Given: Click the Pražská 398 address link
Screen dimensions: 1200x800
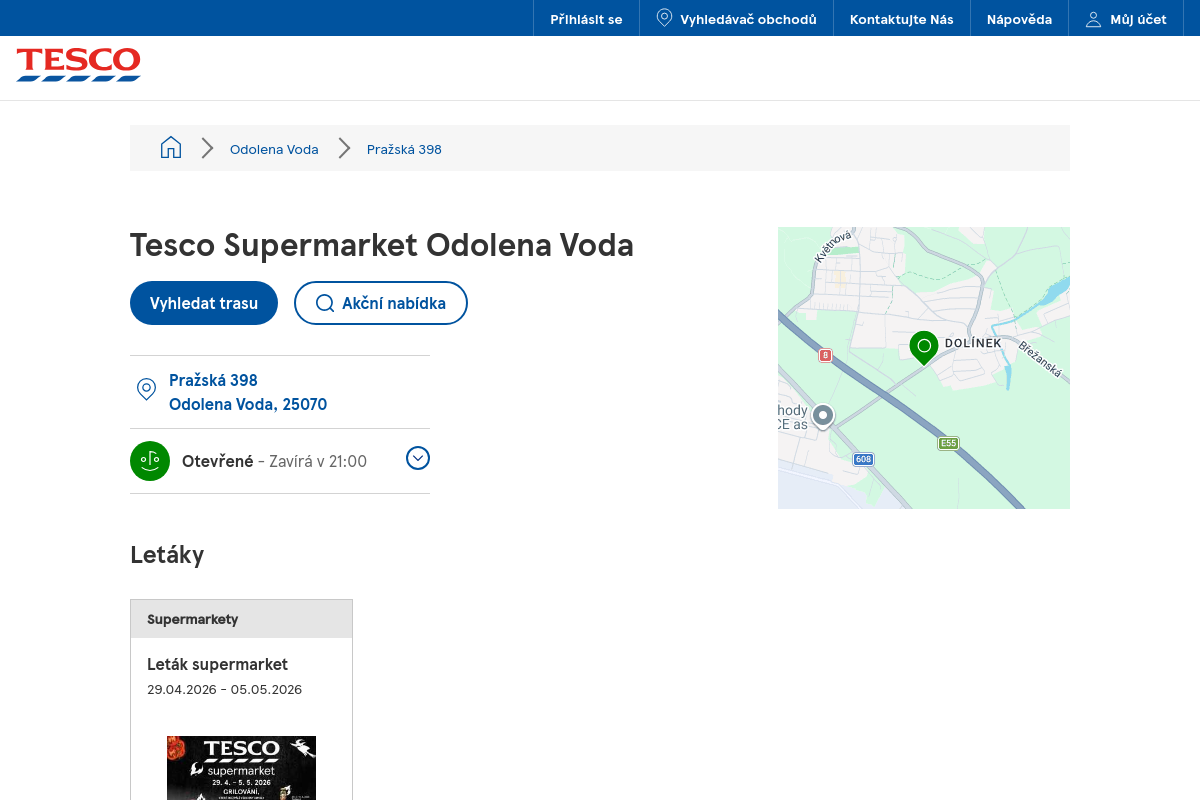Looking at the screenshot, I should (213, 380).
